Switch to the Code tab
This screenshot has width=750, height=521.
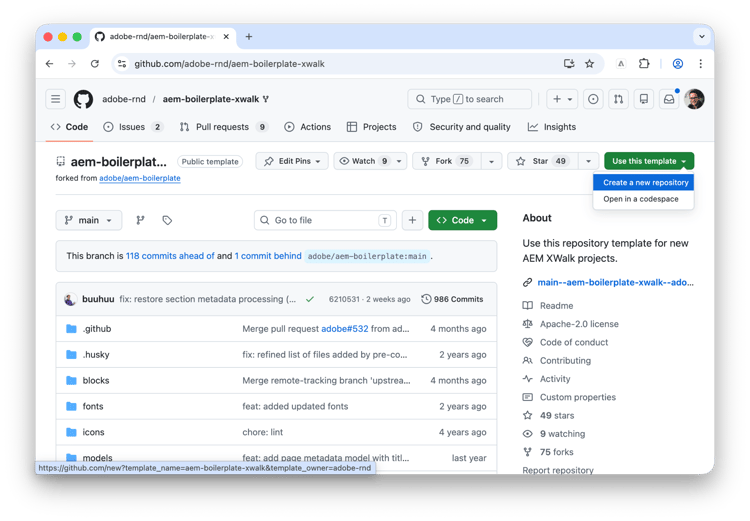coord(69,127)
